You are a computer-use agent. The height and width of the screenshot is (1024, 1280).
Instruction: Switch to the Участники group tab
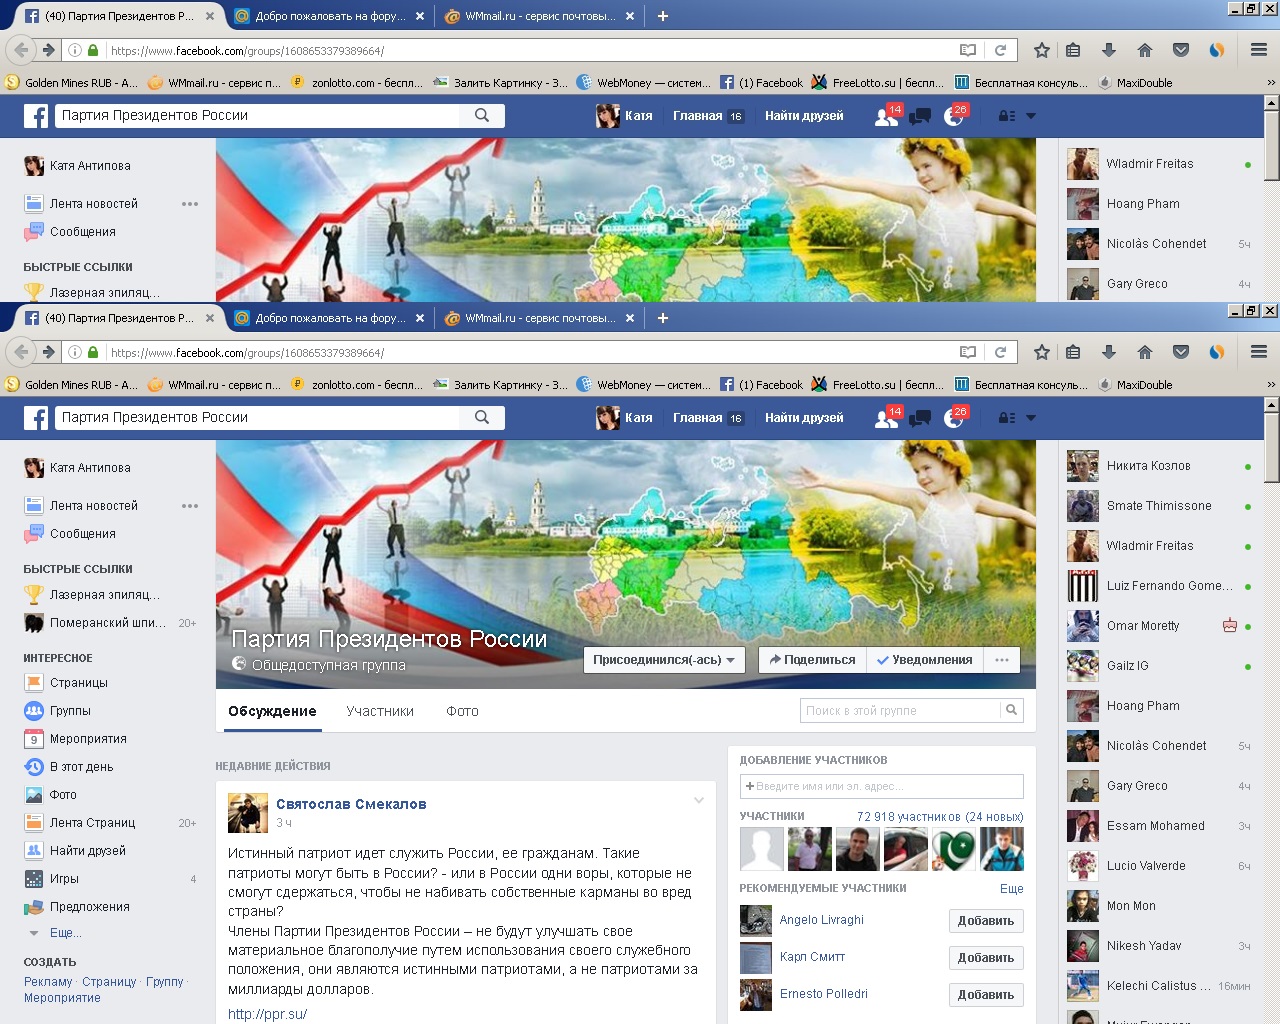[380, 711]
